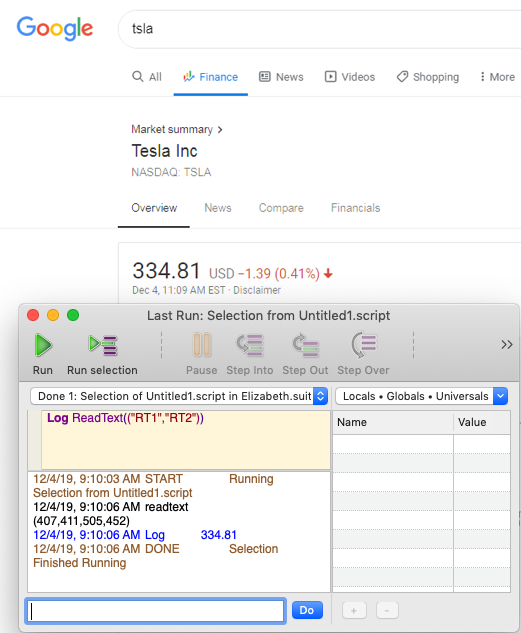Click the Run selection icon
The width and height of the screenshot is (521, 633).
pyautogui.click(x=103, y=345)
